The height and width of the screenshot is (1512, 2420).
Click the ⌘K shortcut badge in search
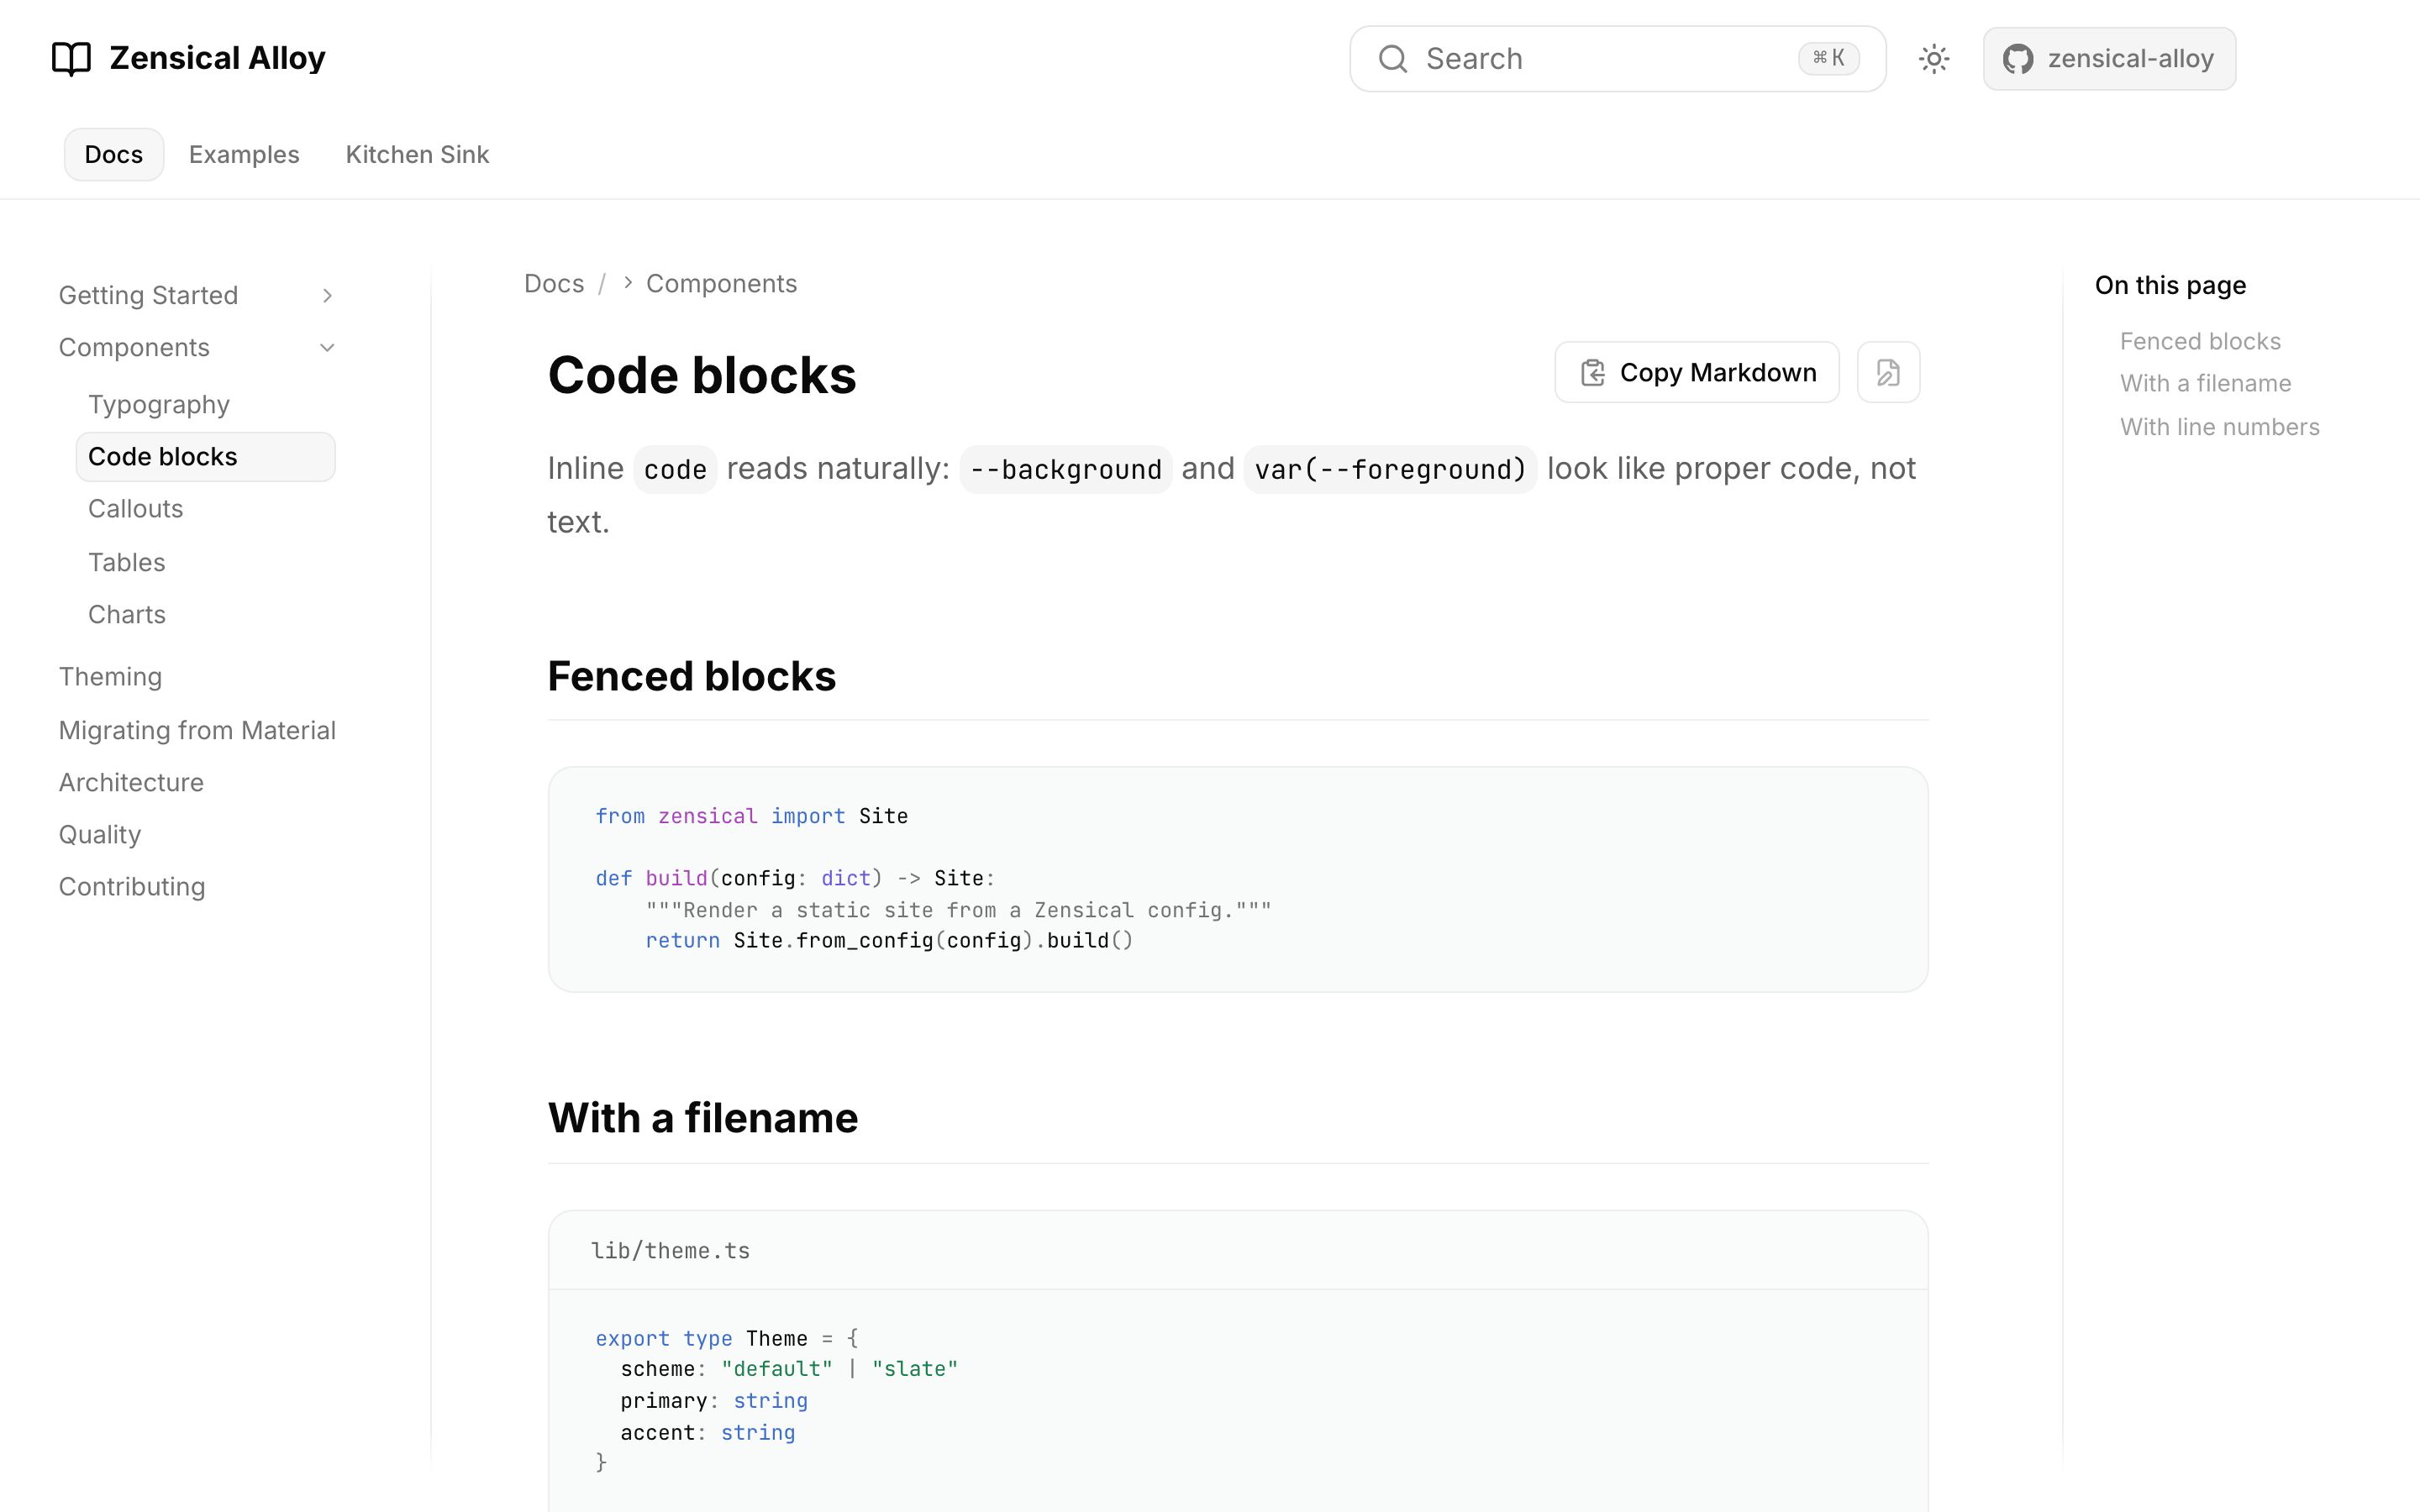coord(1829,58)
